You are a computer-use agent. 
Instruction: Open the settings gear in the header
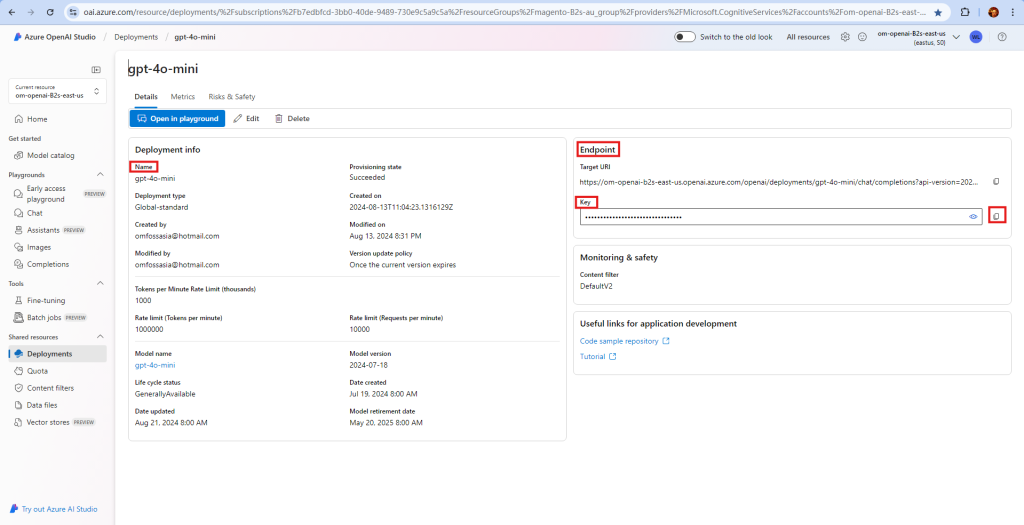[x=845, y=37]
